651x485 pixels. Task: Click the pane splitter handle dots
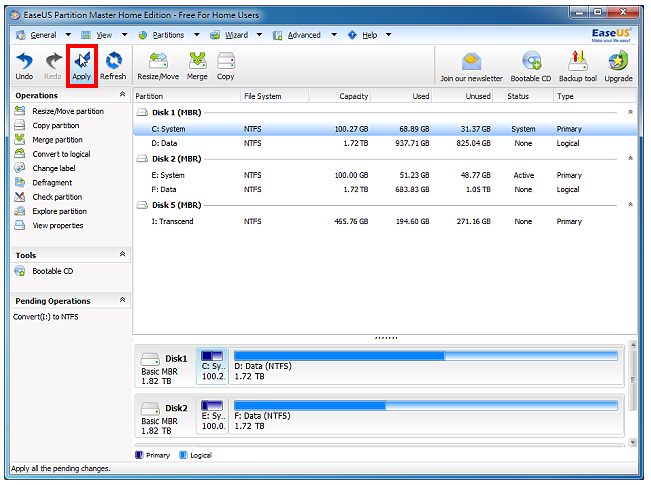pyautogui.click(x=386, y=338)
